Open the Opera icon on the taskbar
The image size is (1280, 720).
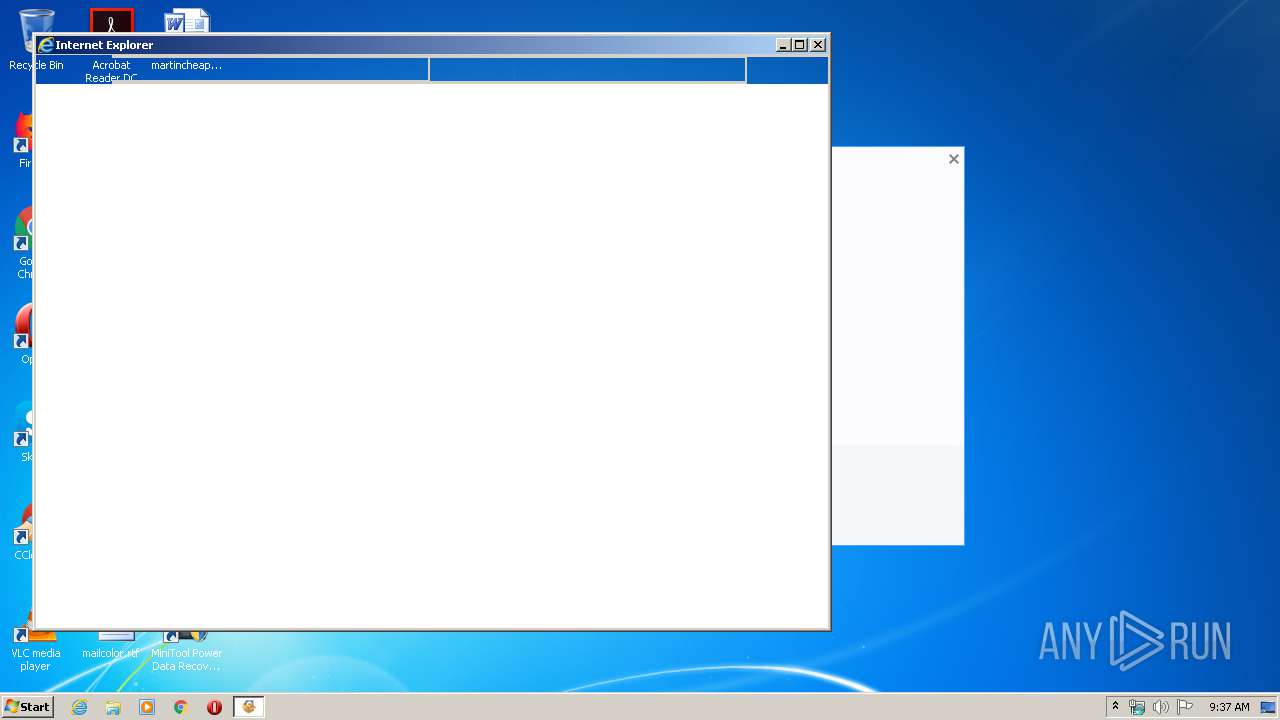pyautogui.click(x=214, y=707)
